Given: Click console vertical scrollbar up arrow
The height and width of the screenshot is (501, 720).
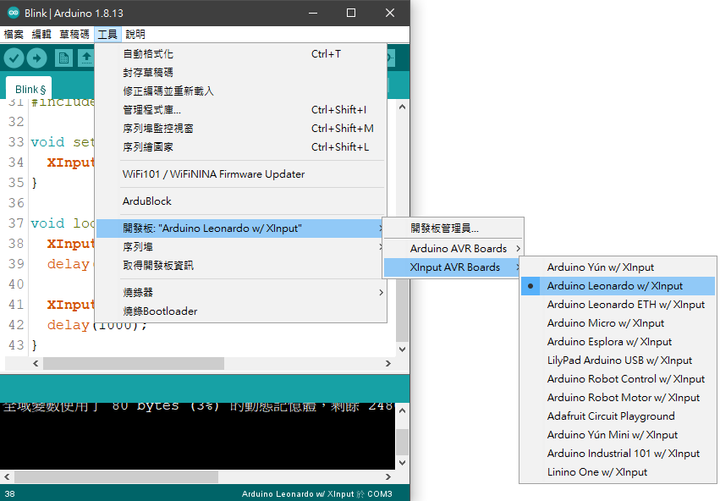Looking at the screenshot, I should pyautogui.click(x=402, y=411).
